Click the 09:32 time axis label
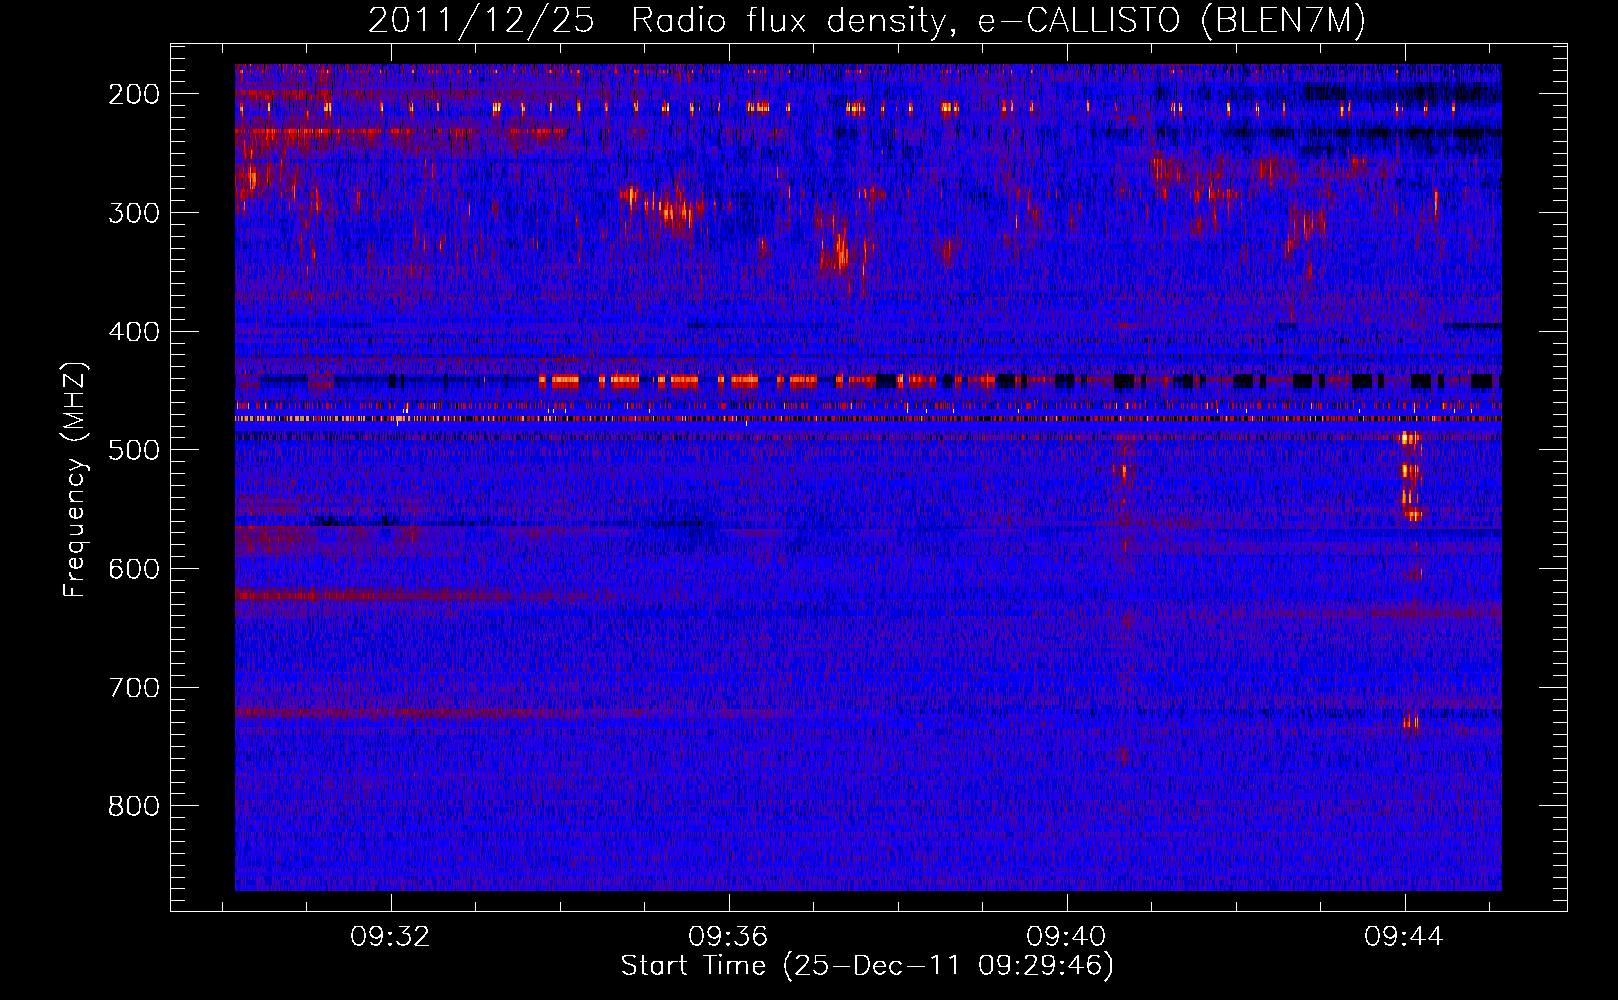Viewport: 1618px width, 1000px height. coord(390,937)
